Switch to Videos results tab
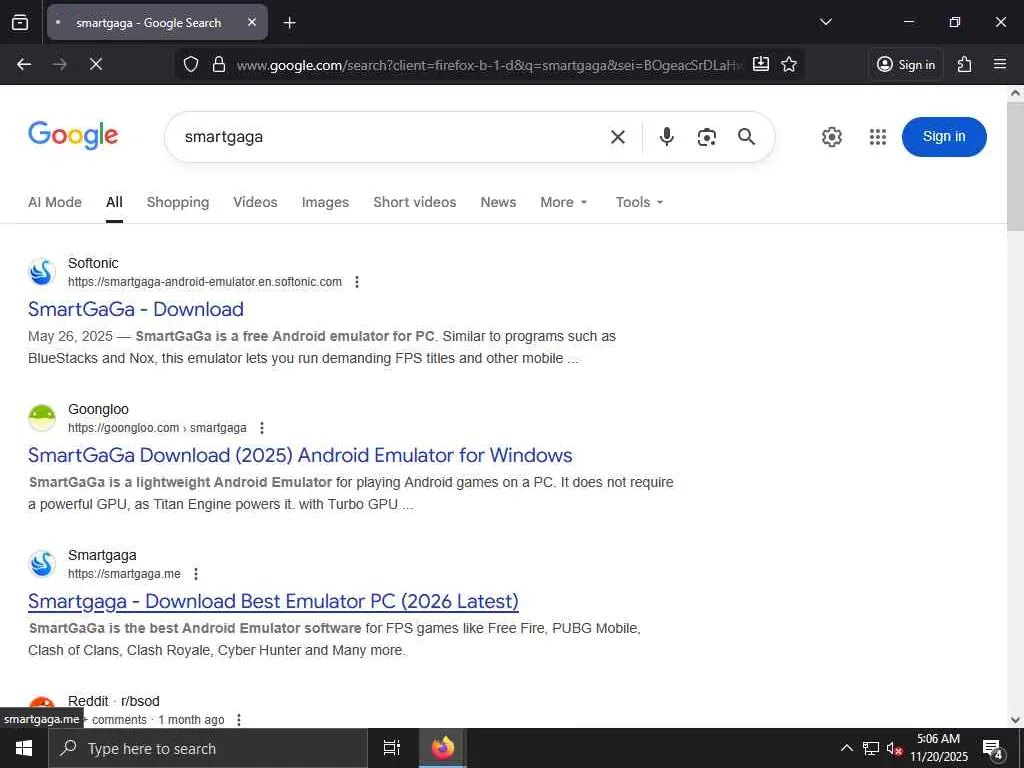 pos(255,202)
